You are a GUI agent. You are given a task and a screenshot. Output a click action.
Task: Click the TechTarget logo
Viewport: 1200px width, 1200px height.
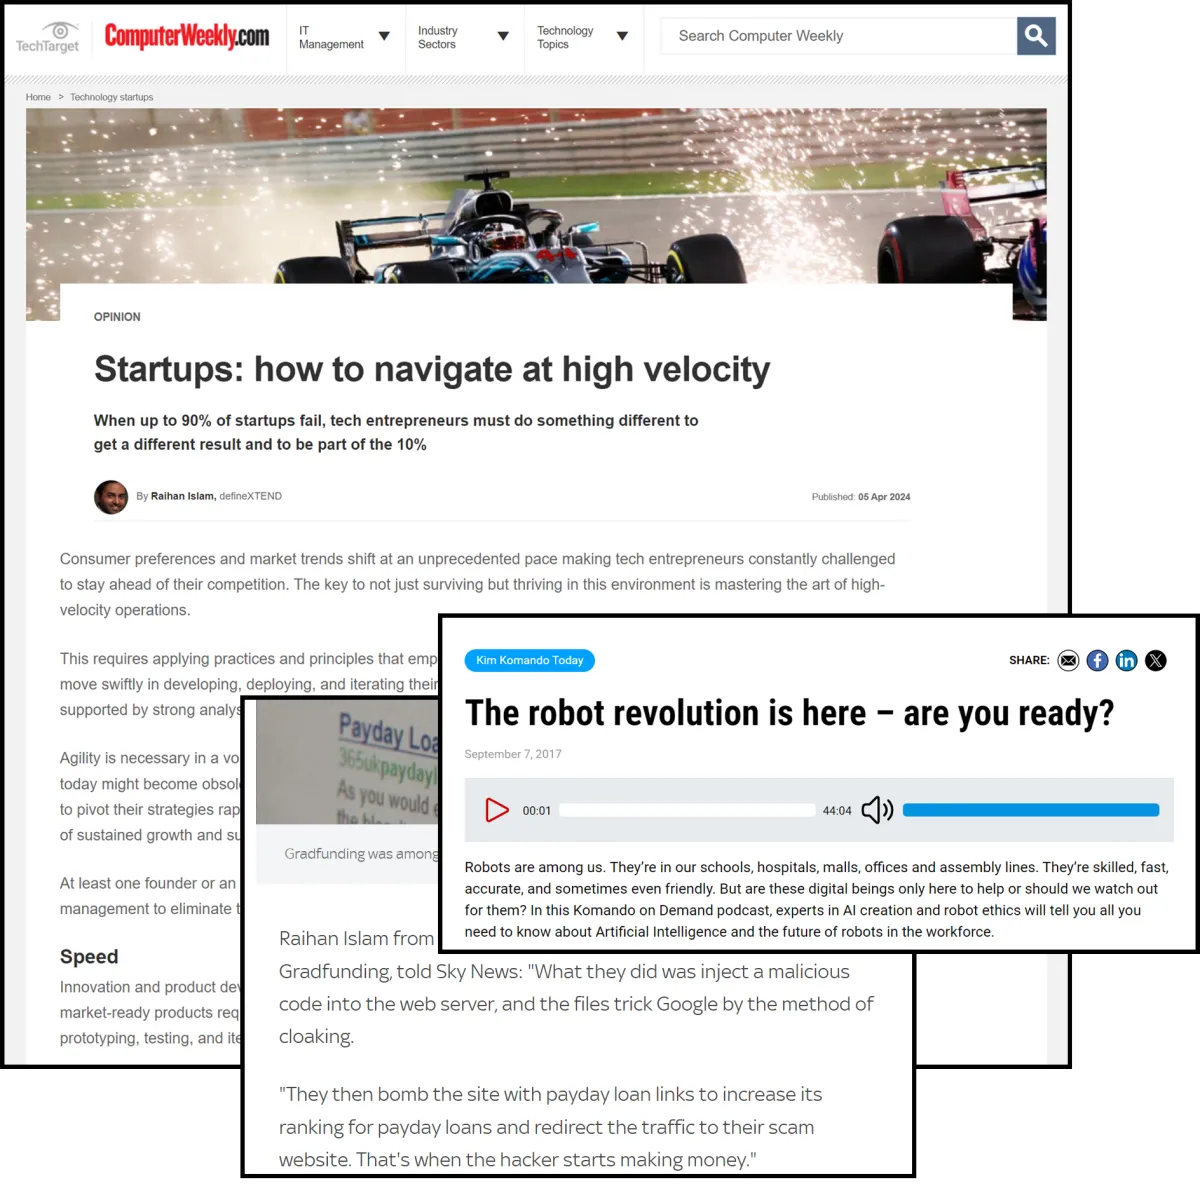pyautogui.click(x=47, y=37)
